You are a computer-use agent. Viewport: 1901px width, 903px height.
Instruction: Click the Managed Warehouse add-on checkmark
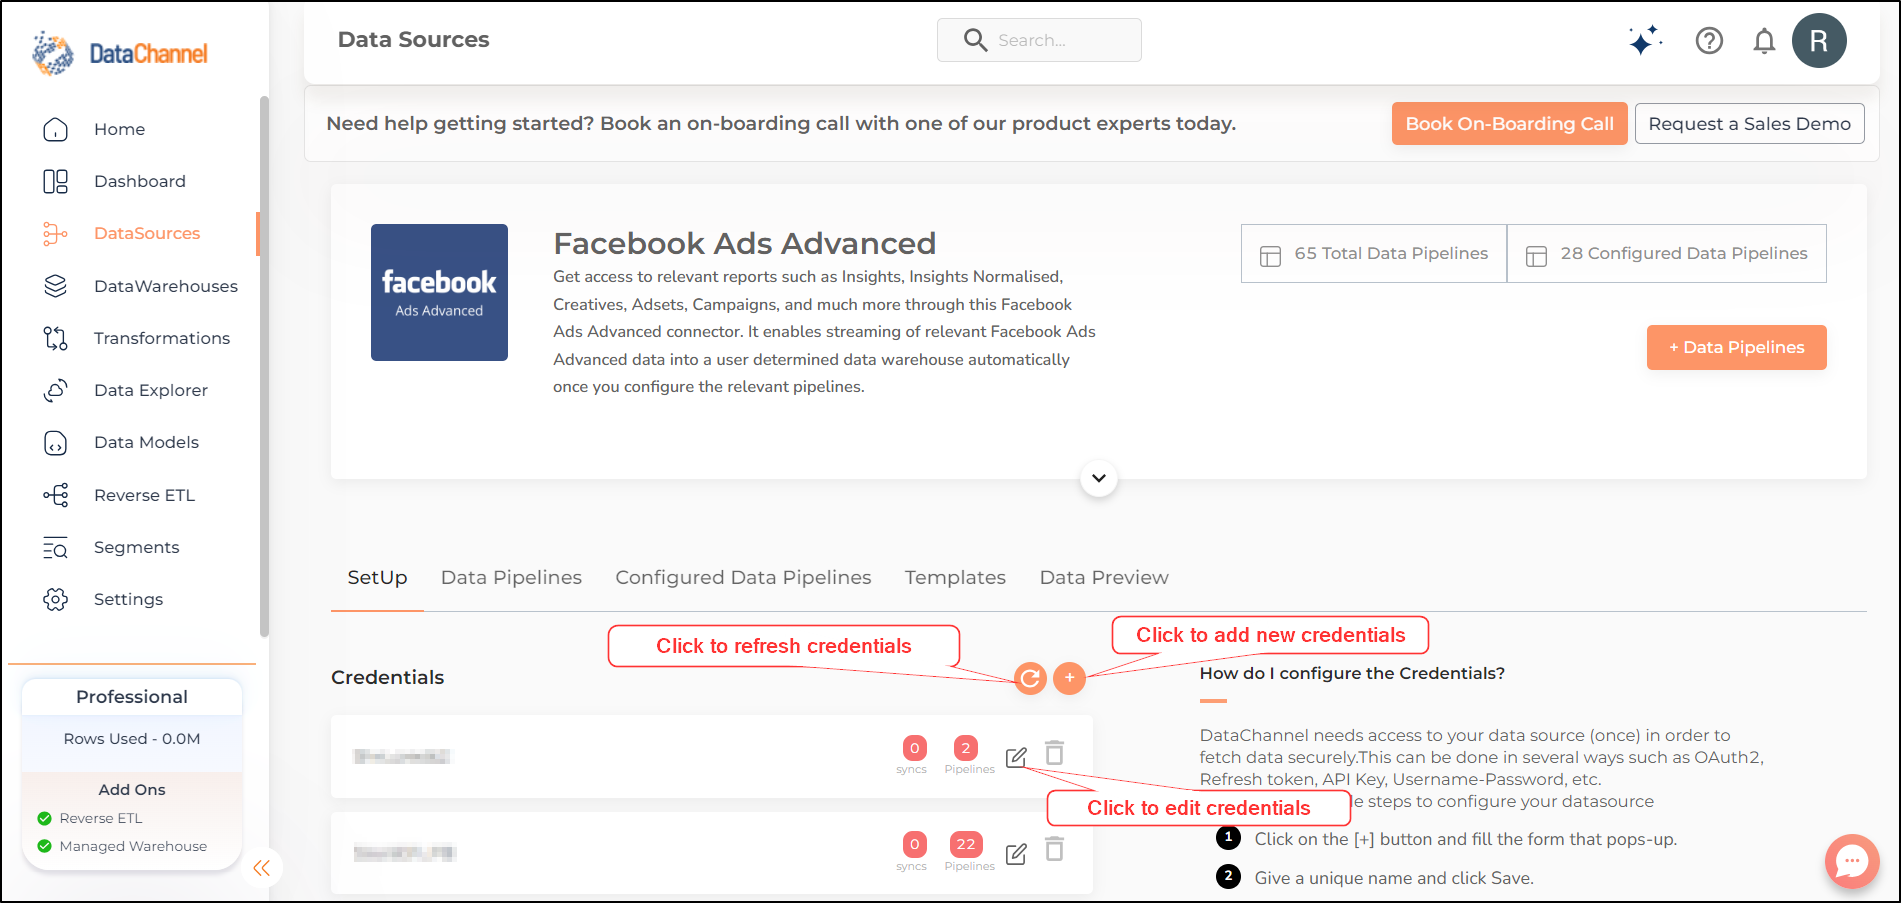click(44, 846)
